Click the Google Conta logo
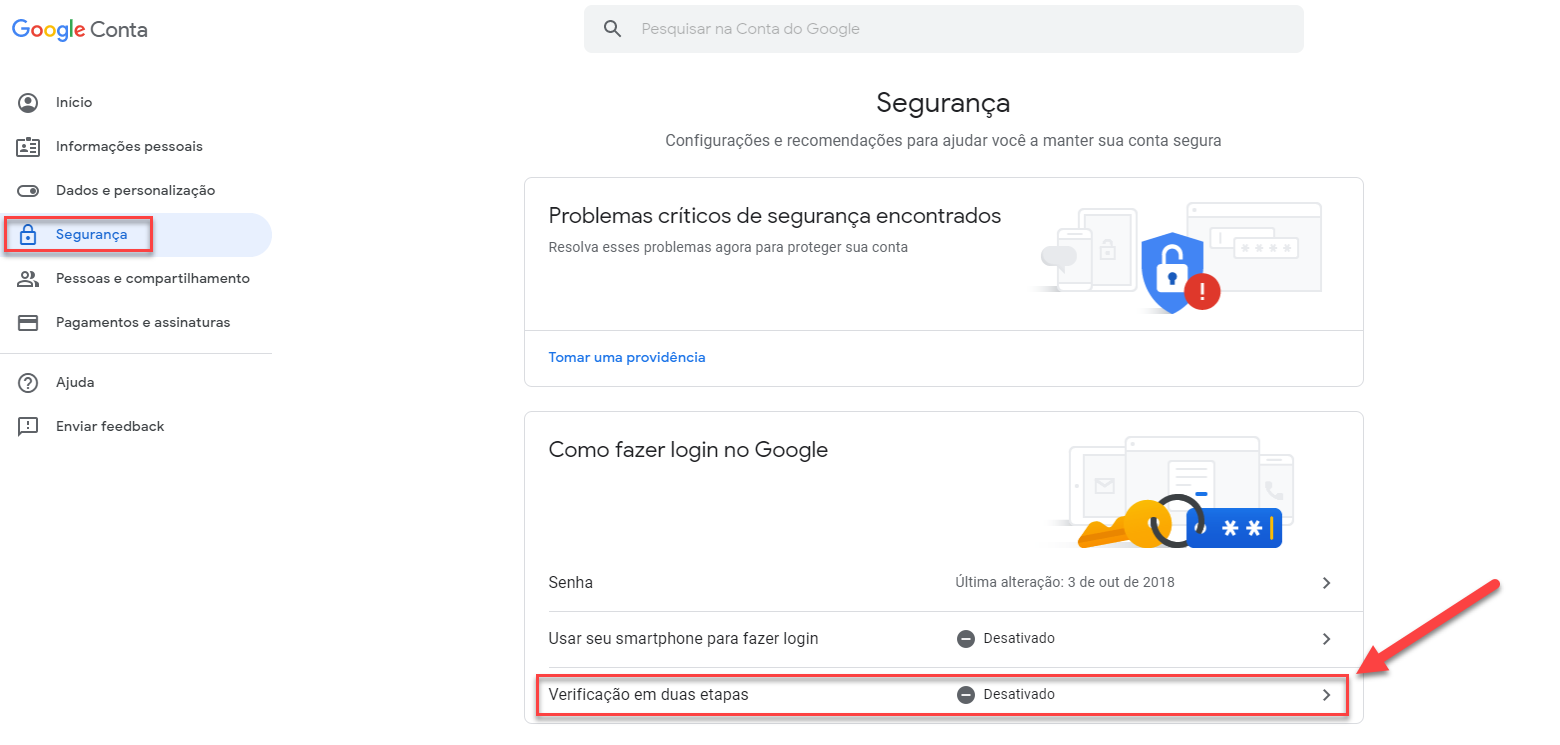 (80, 30)
